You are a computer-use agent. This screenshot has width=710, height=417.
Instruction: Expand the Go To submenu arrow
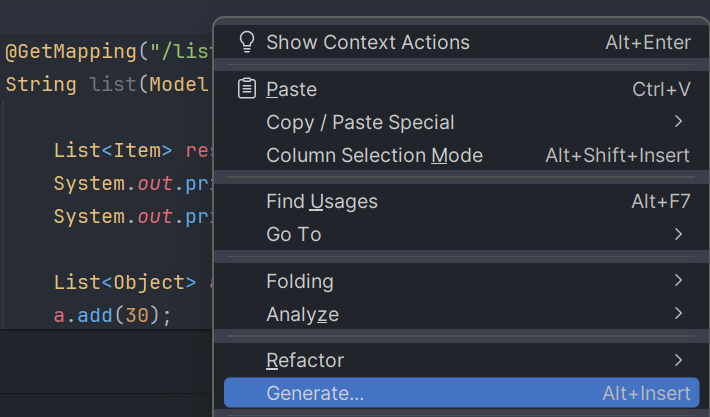click(x=679, y=234)
